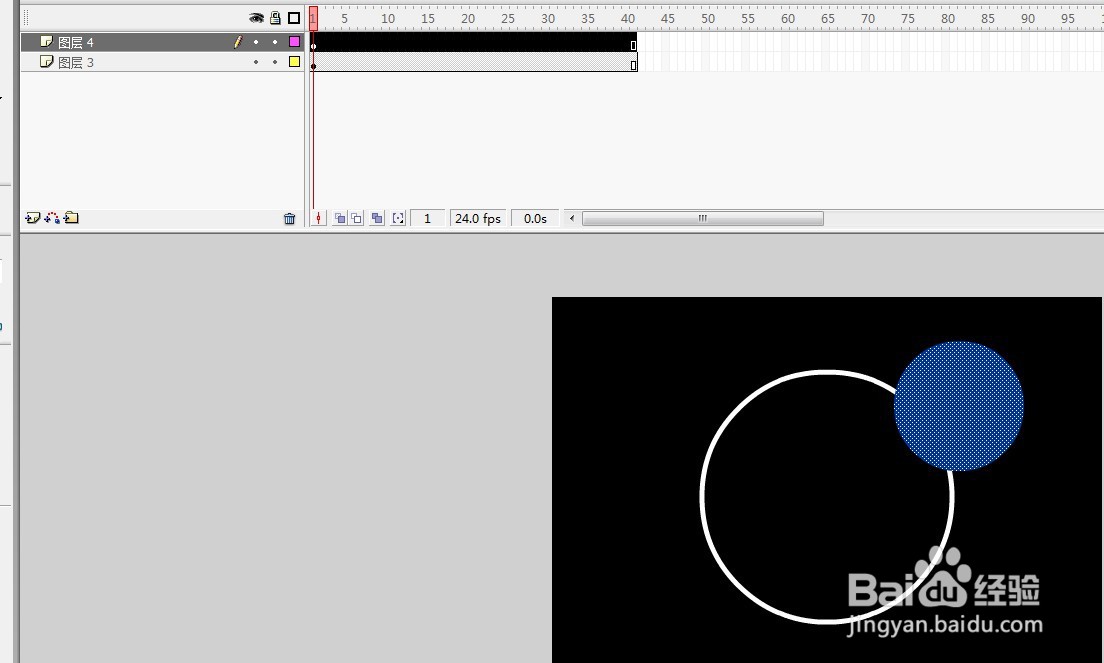This screenshot has height=663, width=1104.
Task: Open Modify Onion Markers menu
Action: pos(399,219)
